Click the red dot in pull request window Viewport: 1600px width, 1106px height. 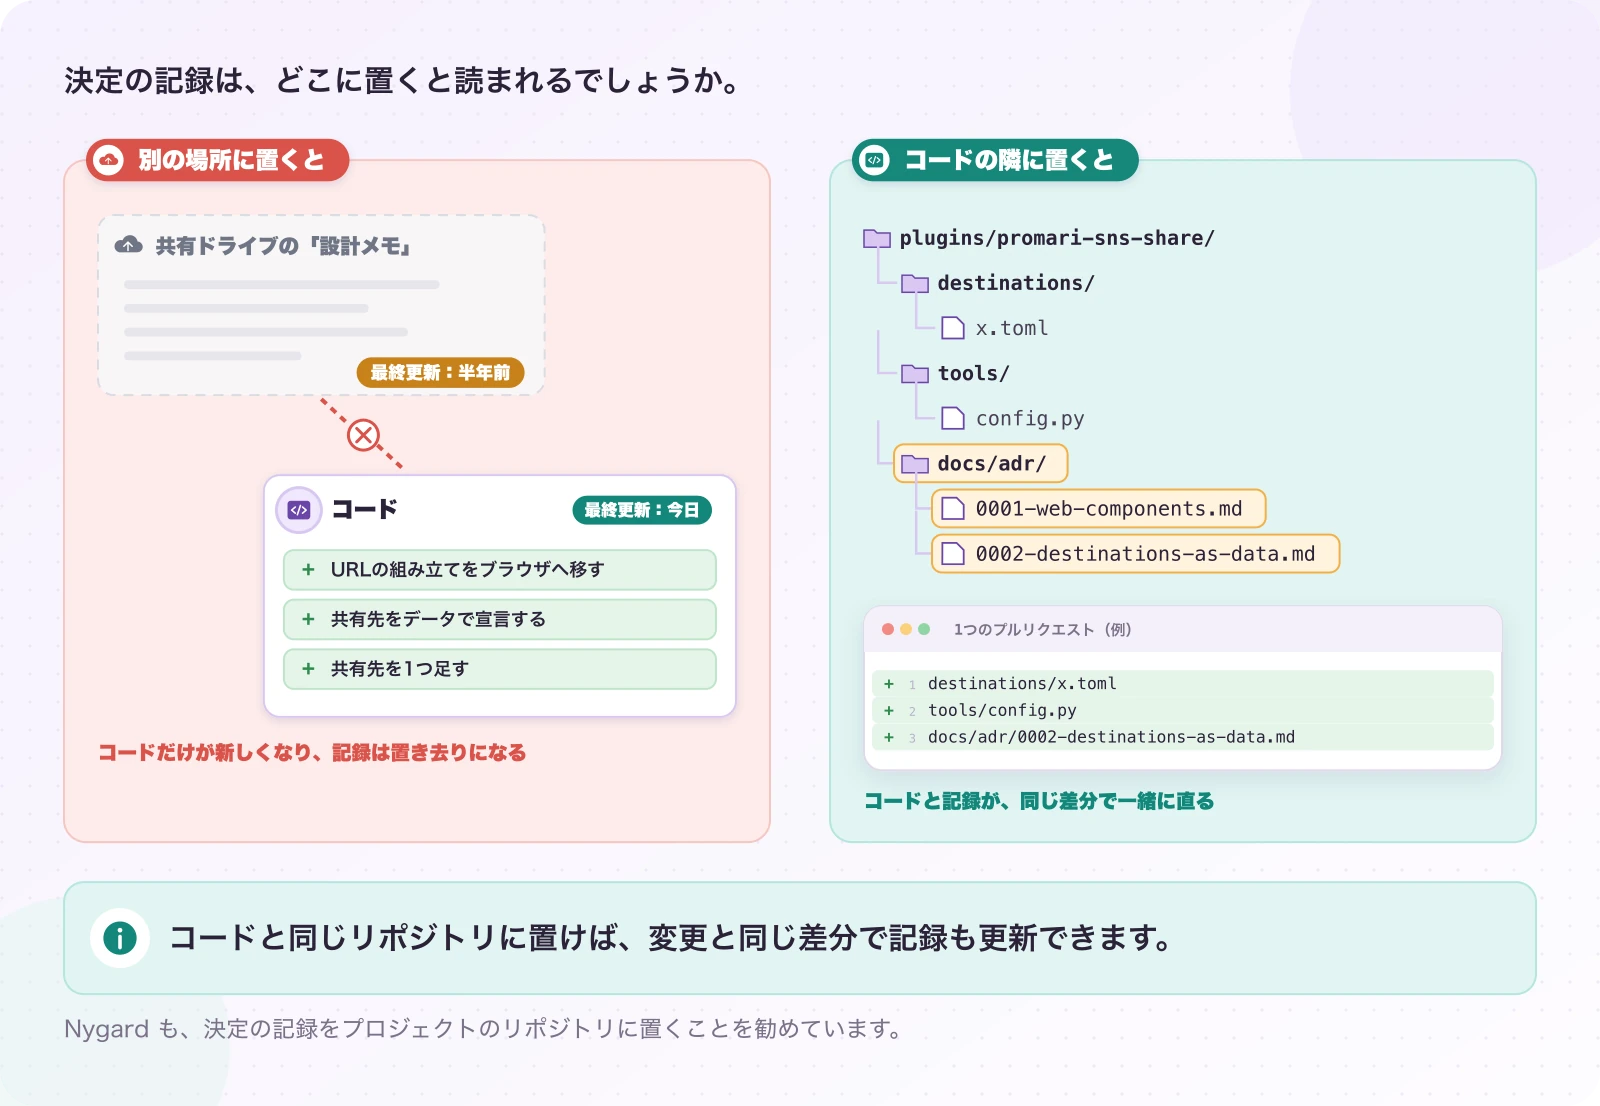(x=888, y=629)
